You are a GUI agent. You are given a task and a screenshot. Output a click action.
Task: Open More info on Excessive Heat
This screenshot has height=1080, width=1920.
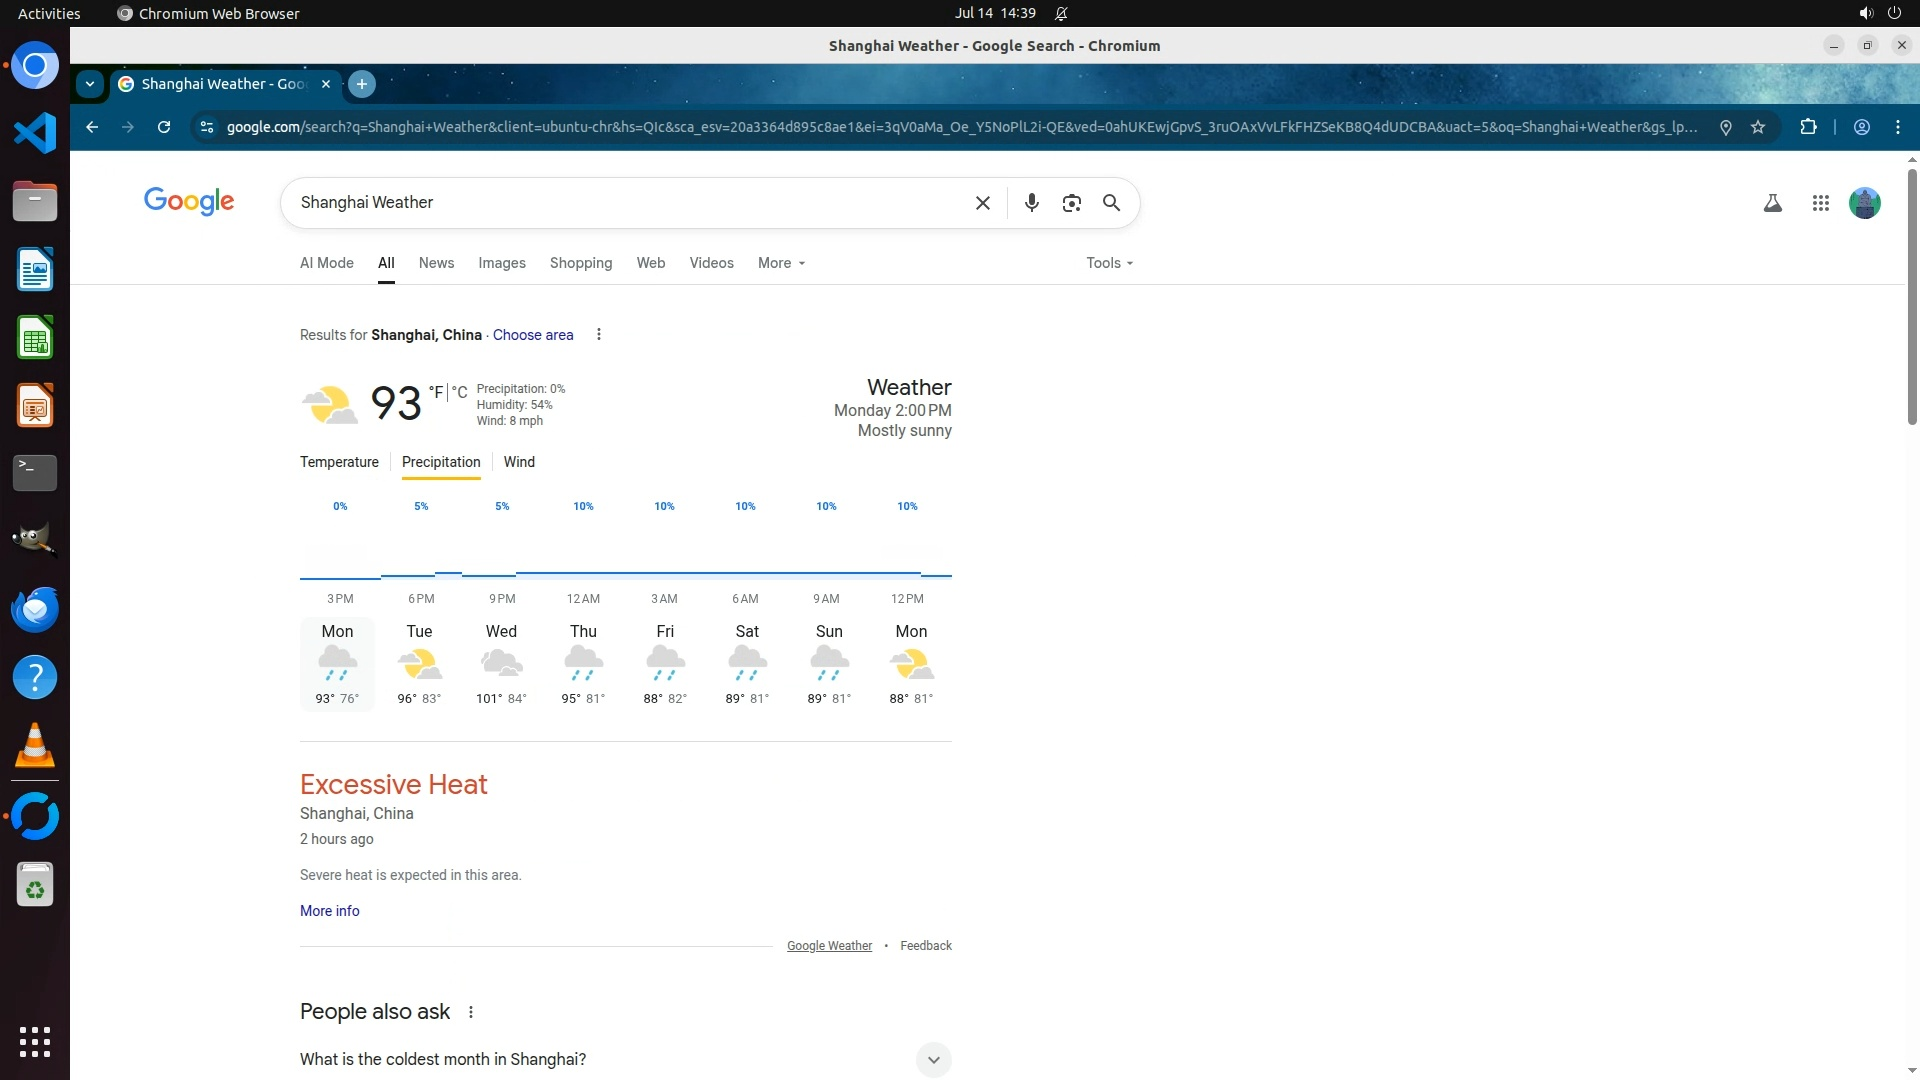329,911
